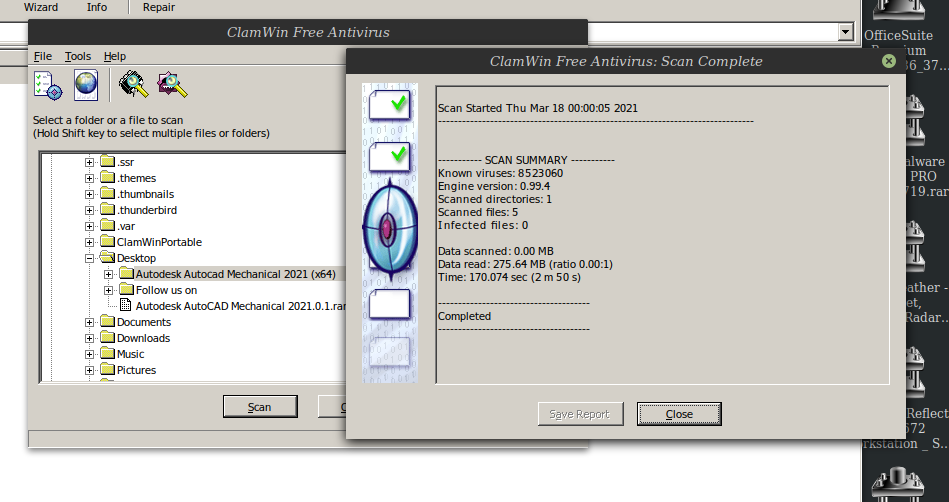
Task: Click the Infected files: 0 line
Action: click(x=483, y=225)
